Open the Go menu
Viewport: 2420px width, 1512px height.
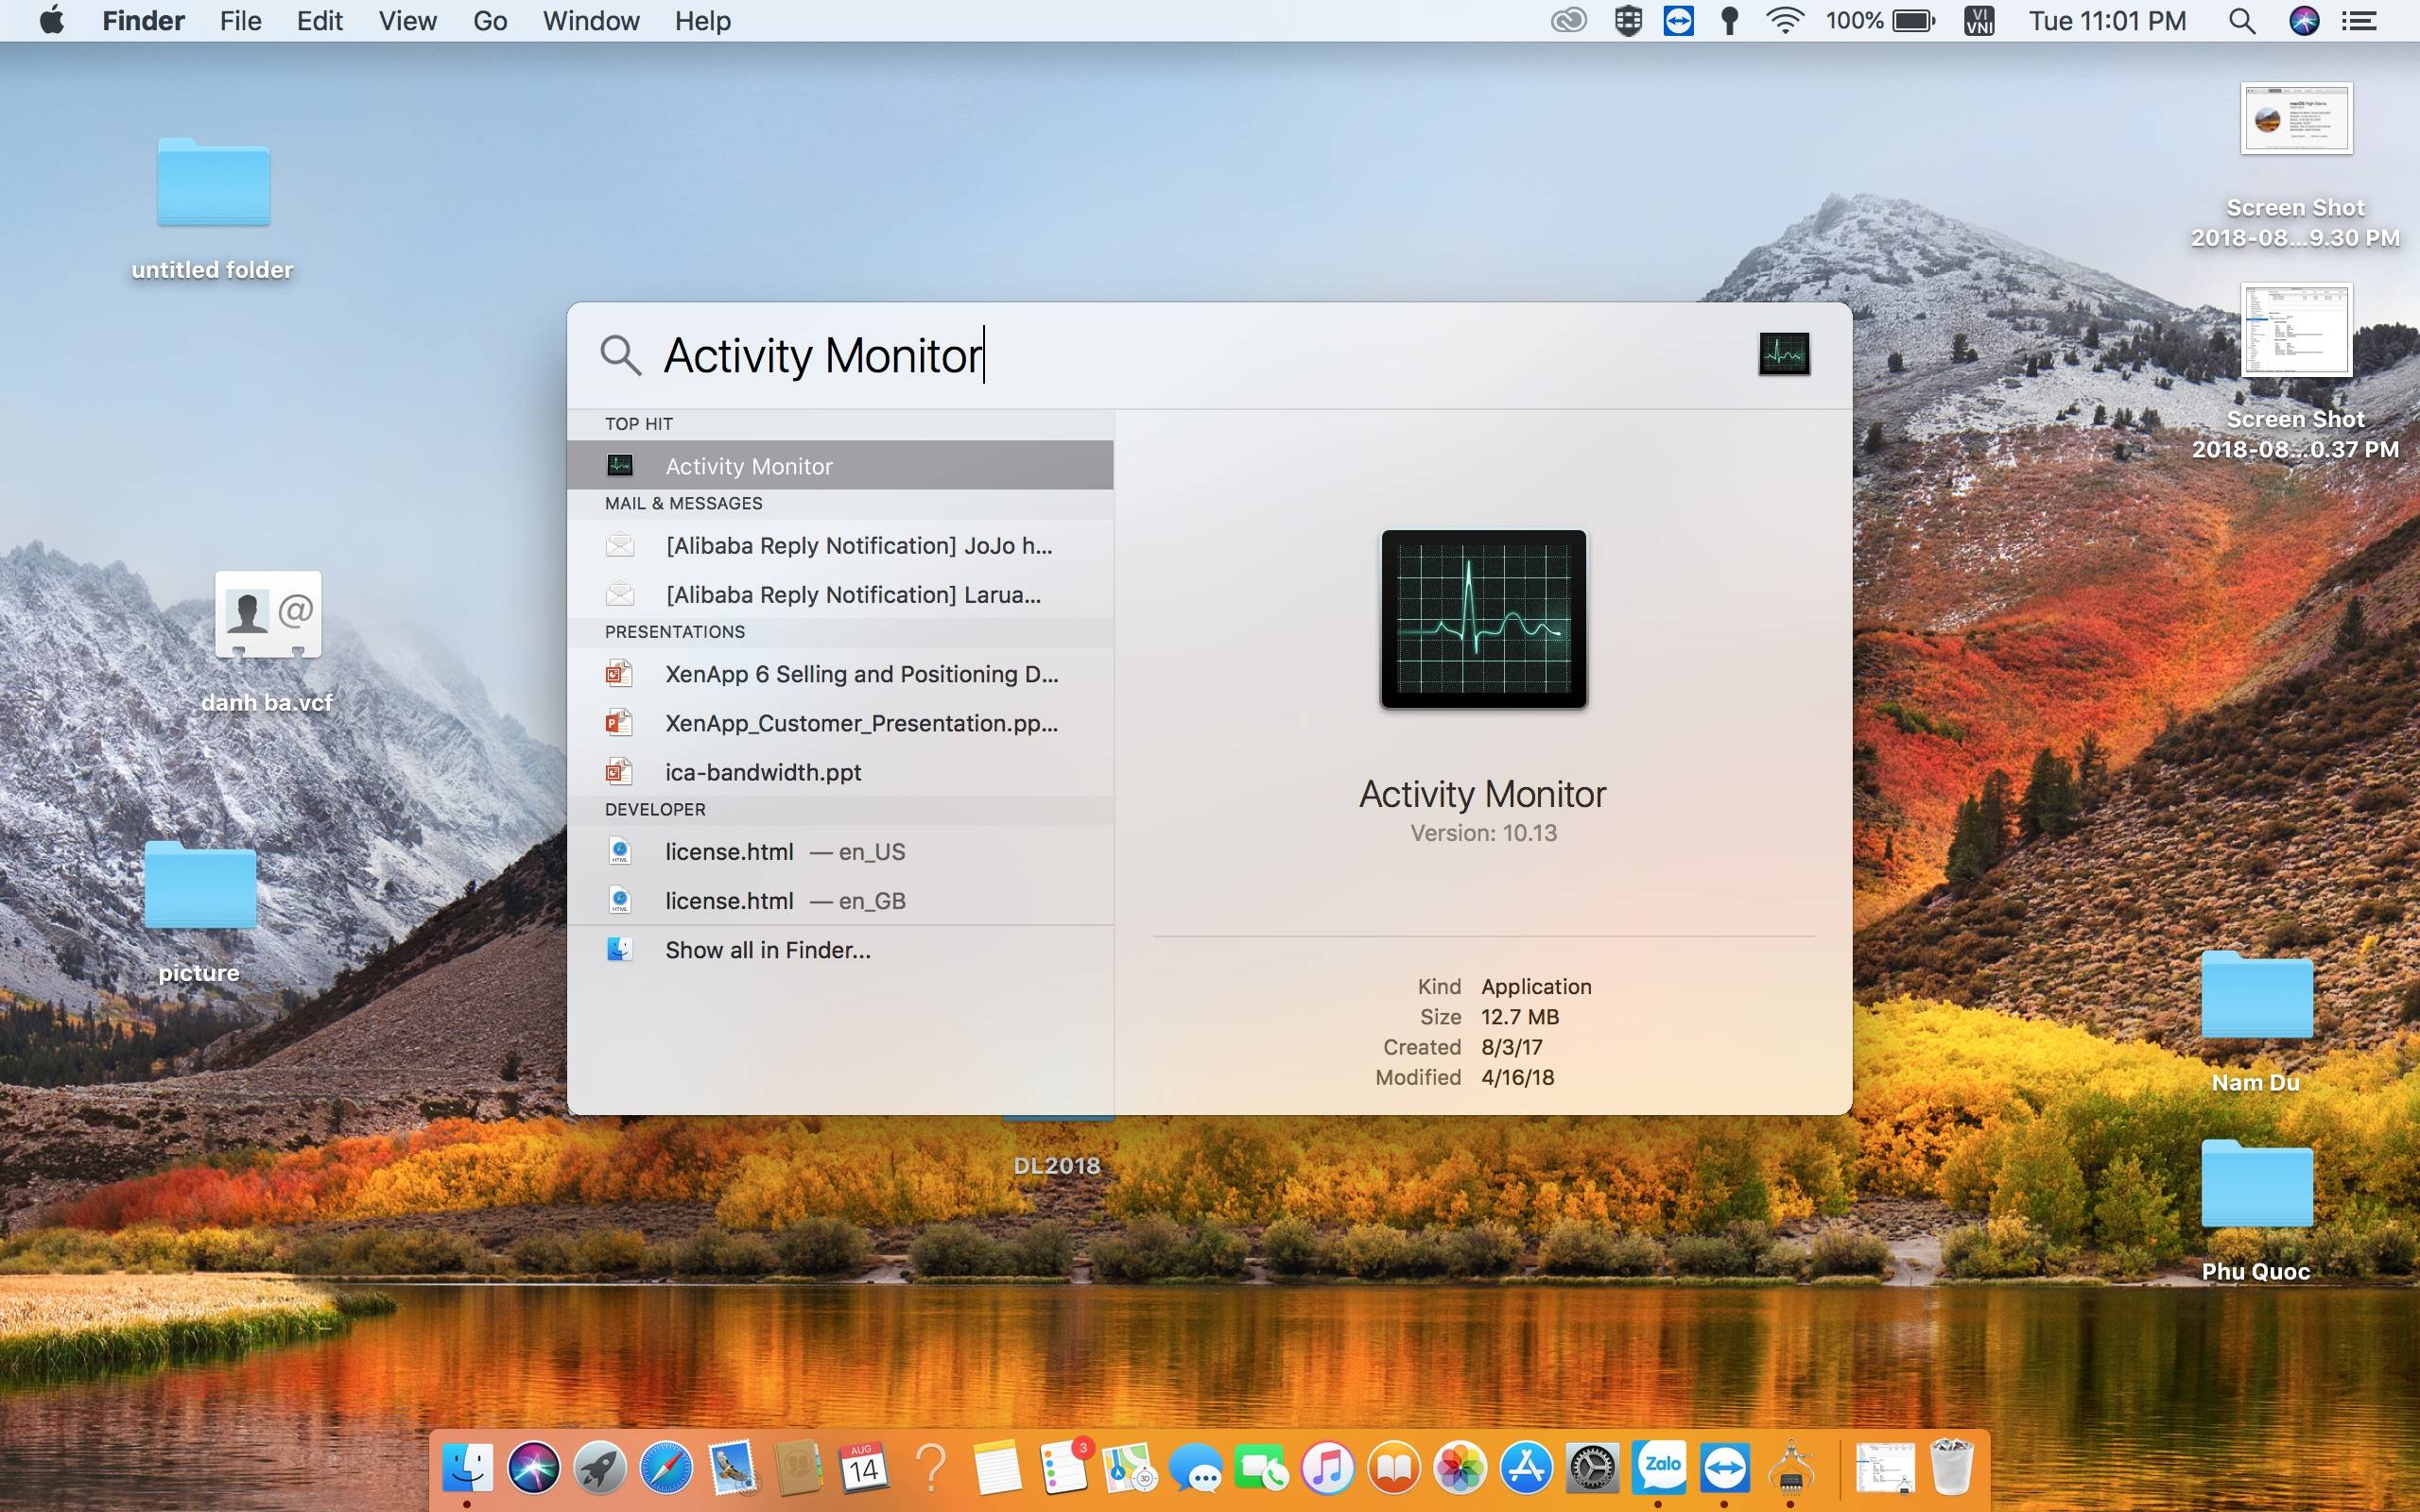click(490, 21)
